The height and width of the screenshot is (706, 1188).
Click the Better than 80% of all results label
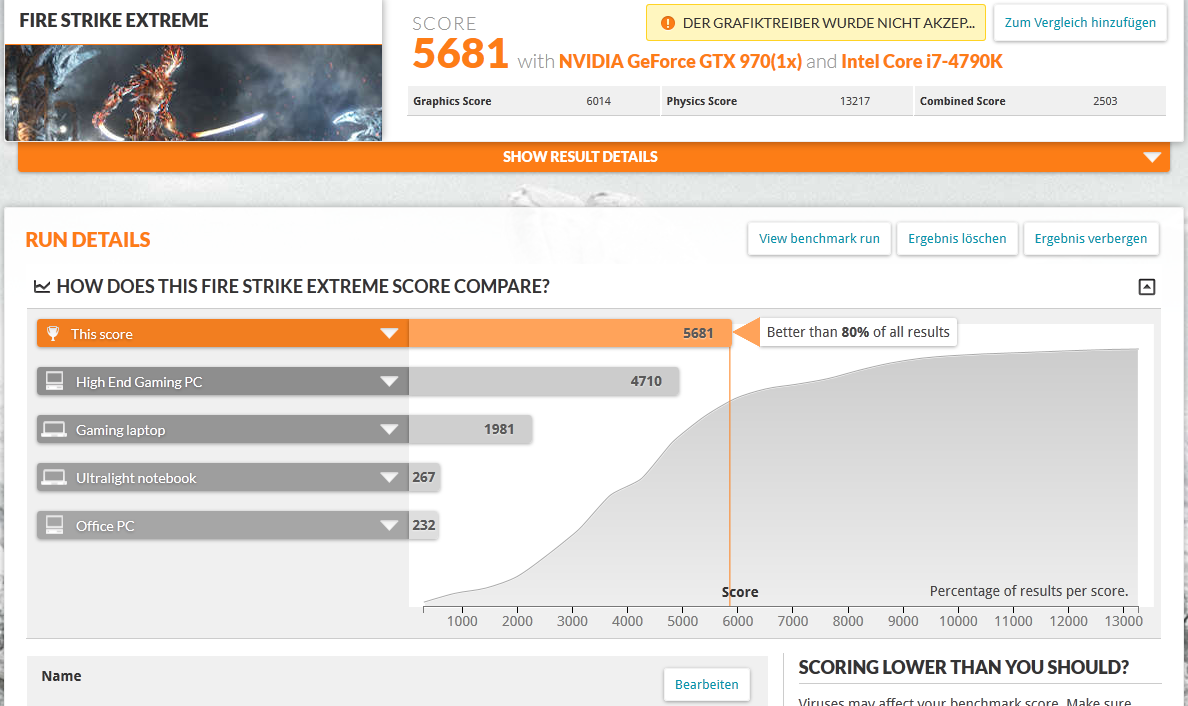pyautogui.click(x=858, y=332)
